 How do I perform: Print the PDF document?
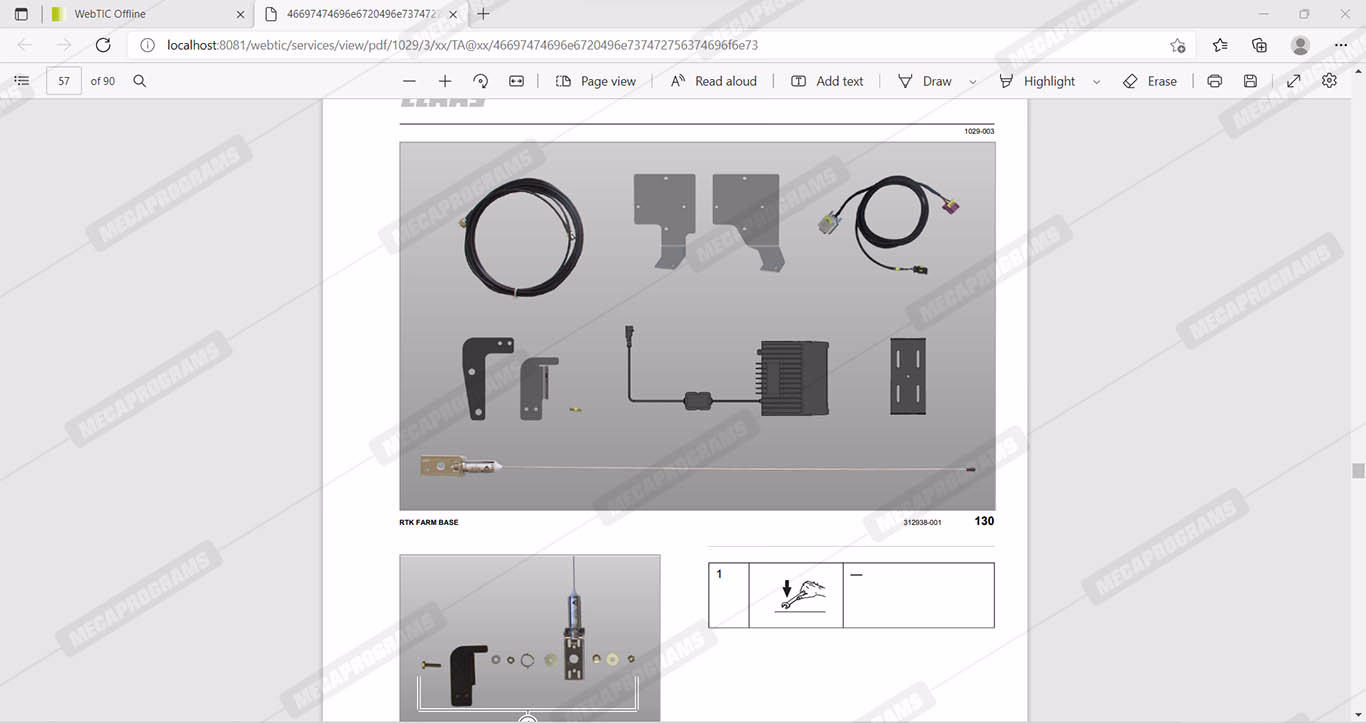tap(1214, 81)
